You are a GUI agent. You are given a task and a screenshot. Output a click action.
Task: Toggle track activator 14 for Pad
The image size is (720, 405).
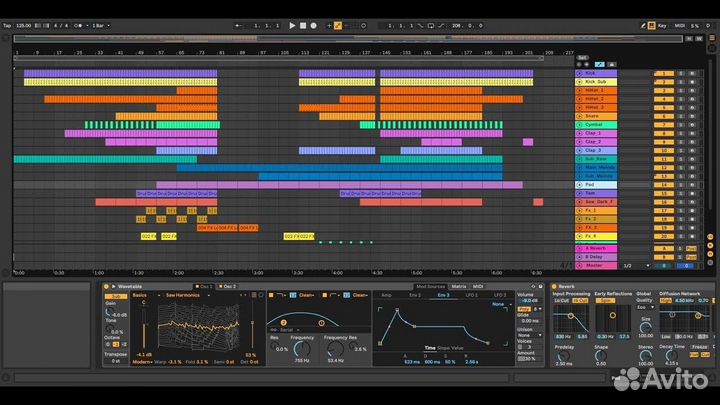(662, 185)
